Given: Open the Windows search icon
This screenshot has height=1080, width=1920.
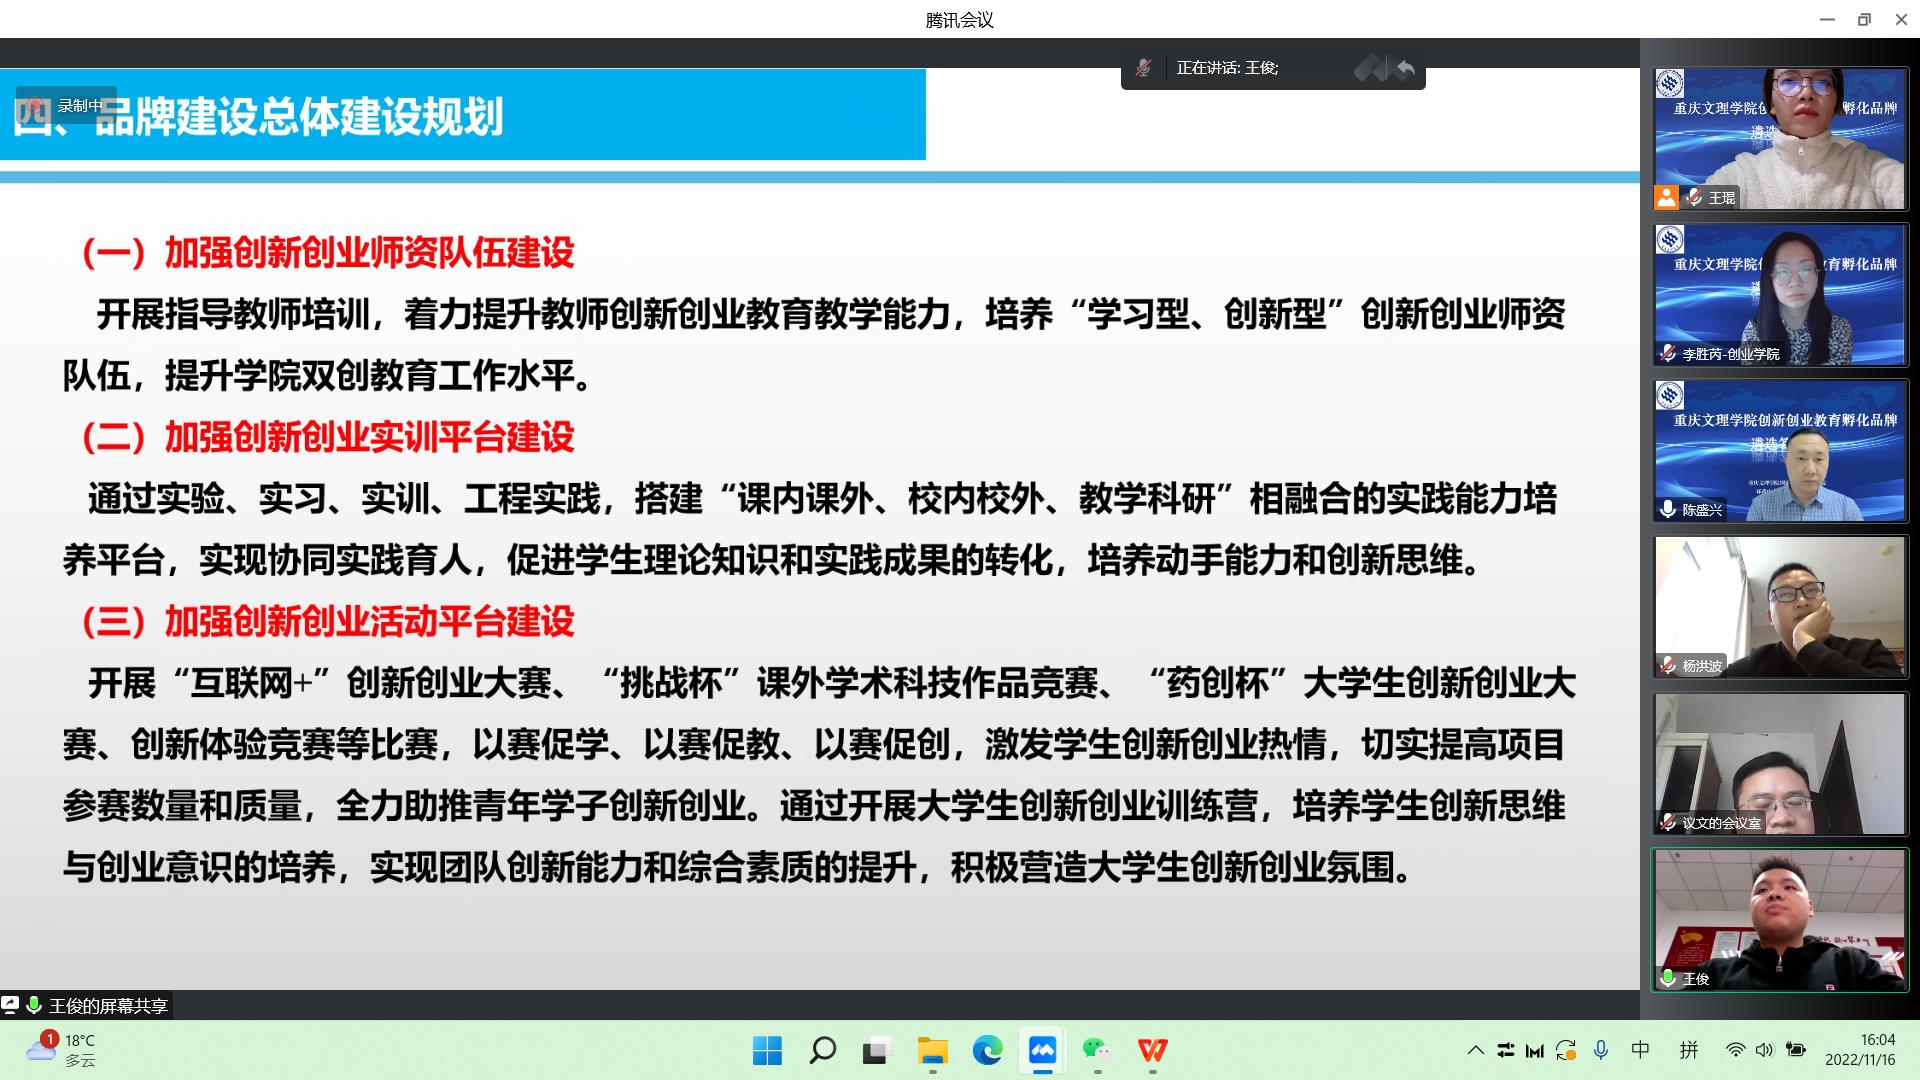Looking at the screenshot, I should 822,1050.
